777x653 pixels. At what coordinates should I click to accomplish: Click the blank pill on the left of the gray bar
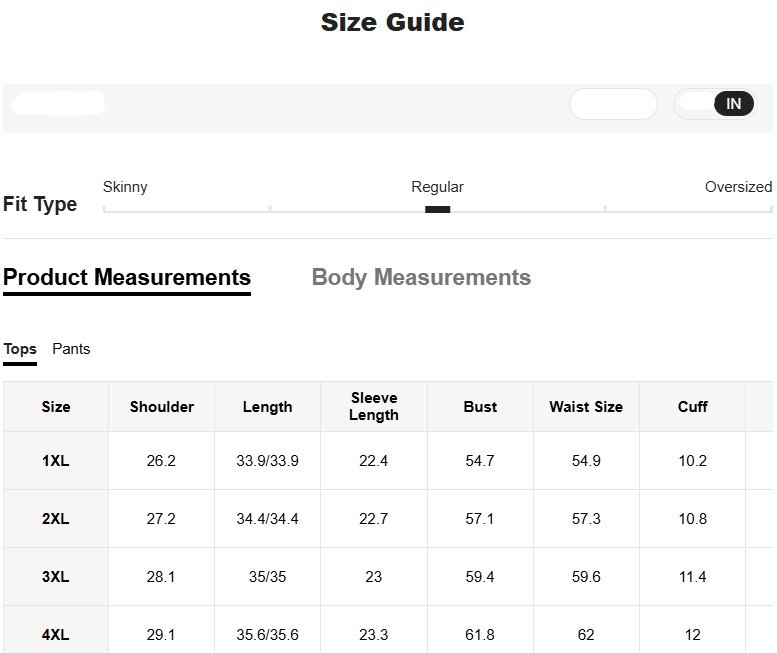59,103
